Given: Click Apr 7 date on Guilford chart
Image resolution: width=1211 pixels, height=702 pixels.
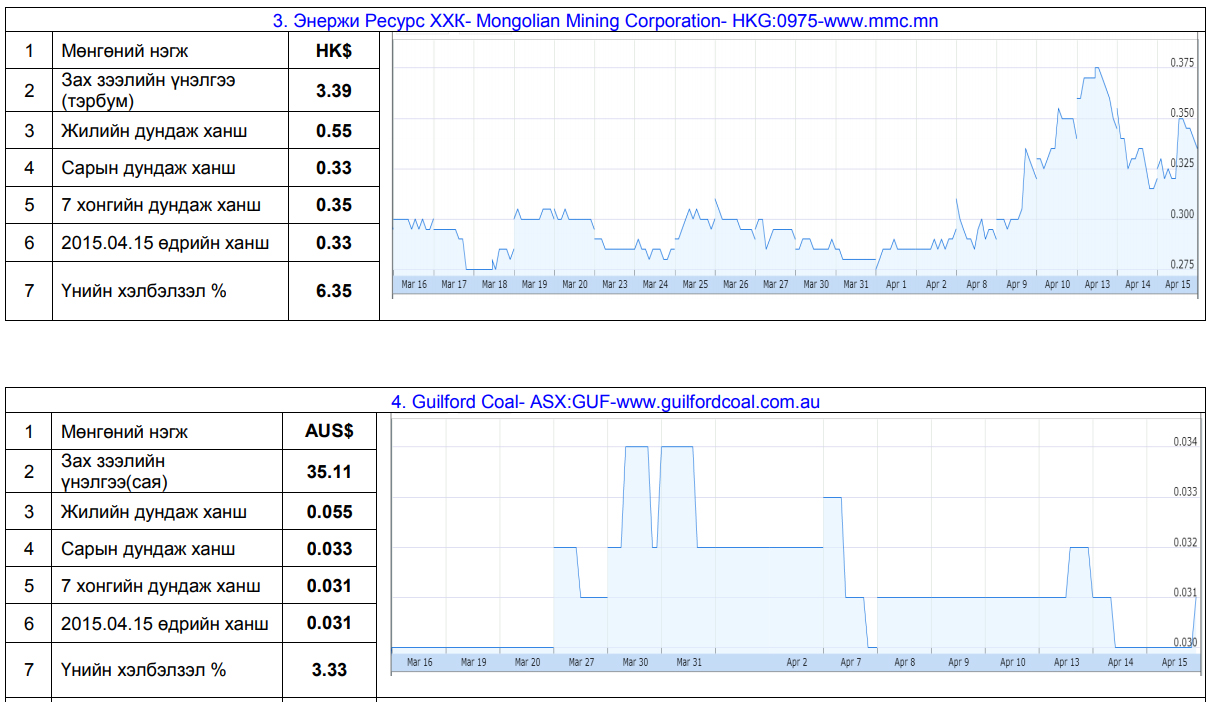Looking at the screenshot, I should coord(851,662).
